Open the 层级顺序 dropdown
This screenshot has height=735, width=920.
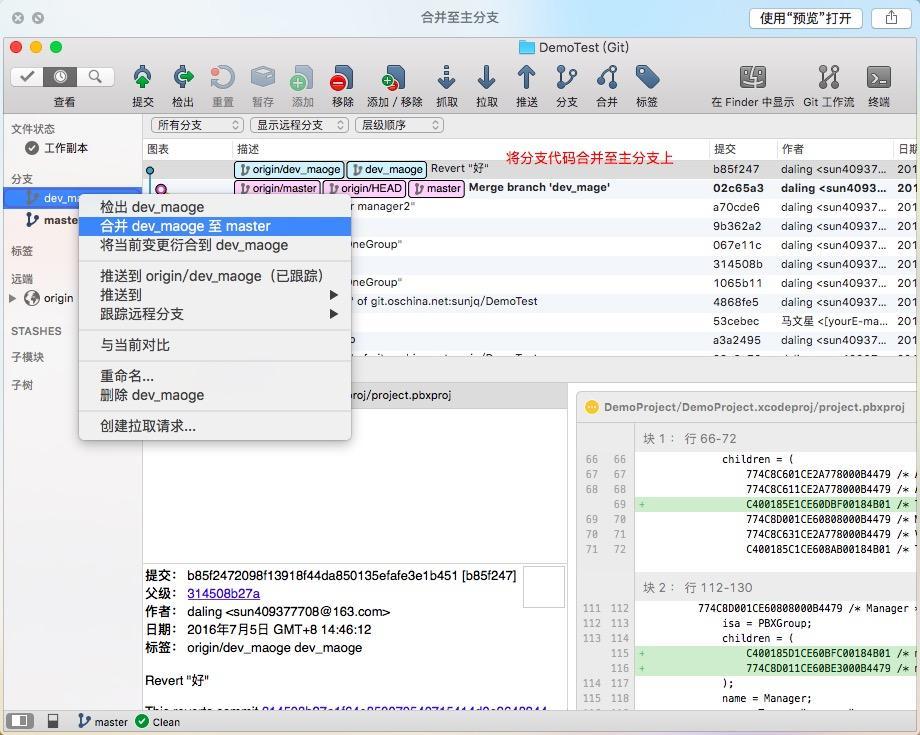click(x=399, y=125)
